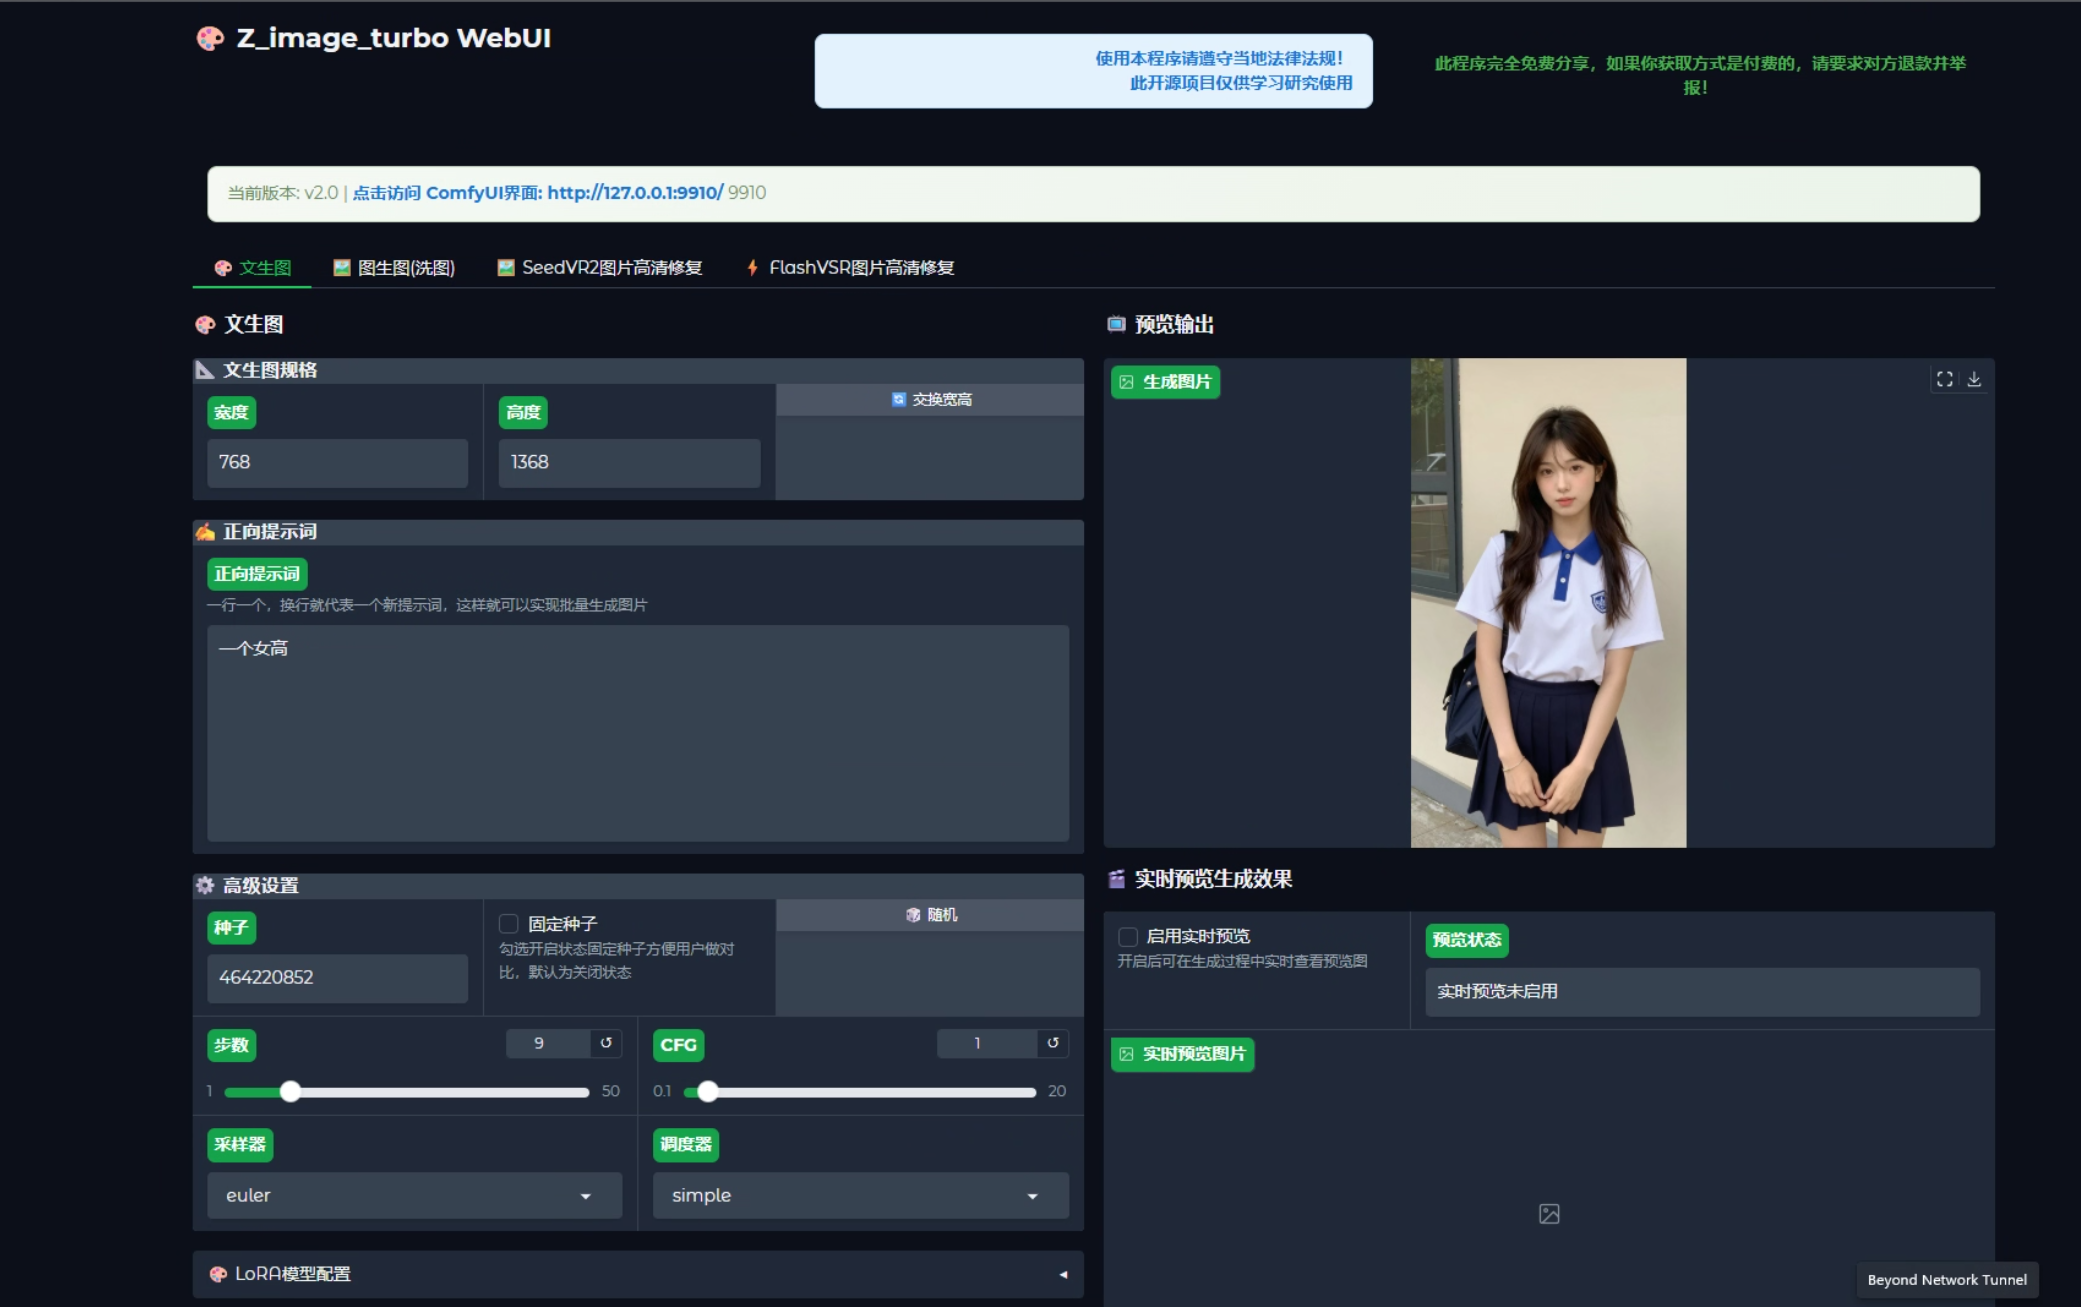
Task: Select the FlashVSR图片高清修复 tab
Action: click(850, 268)
